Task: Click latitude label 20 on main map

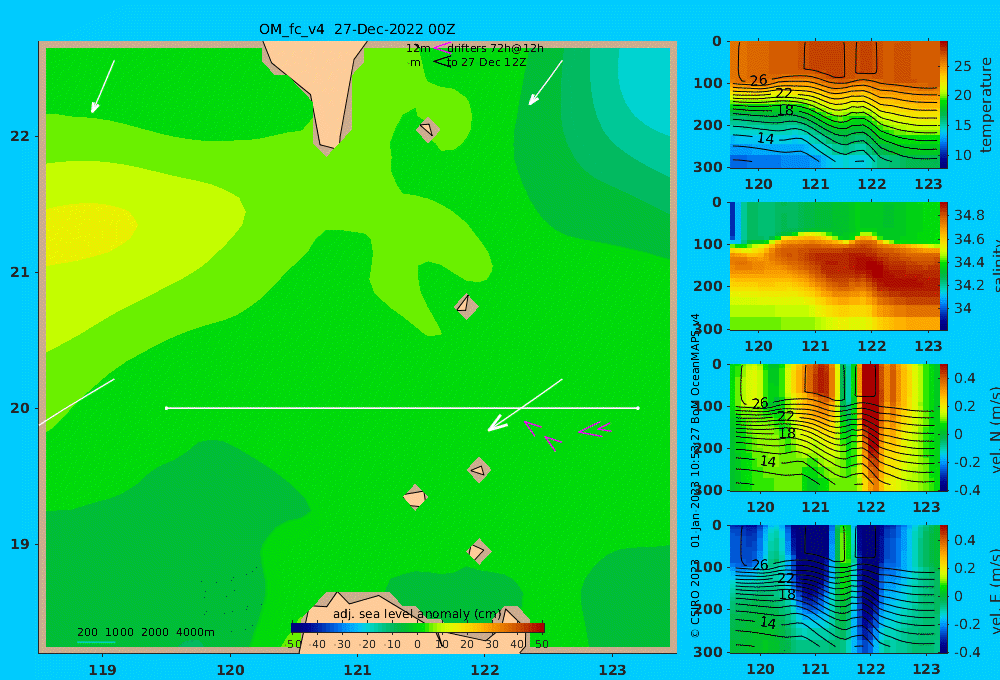Action: [x=20, y=408]
